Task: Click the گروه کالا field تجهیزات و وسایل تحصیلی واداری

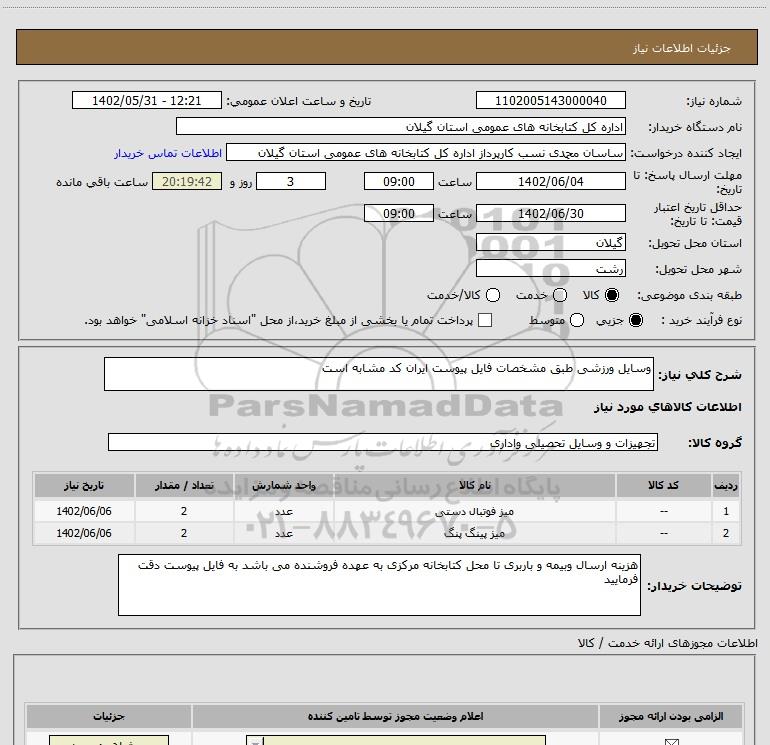Action: tap(383, 442)
